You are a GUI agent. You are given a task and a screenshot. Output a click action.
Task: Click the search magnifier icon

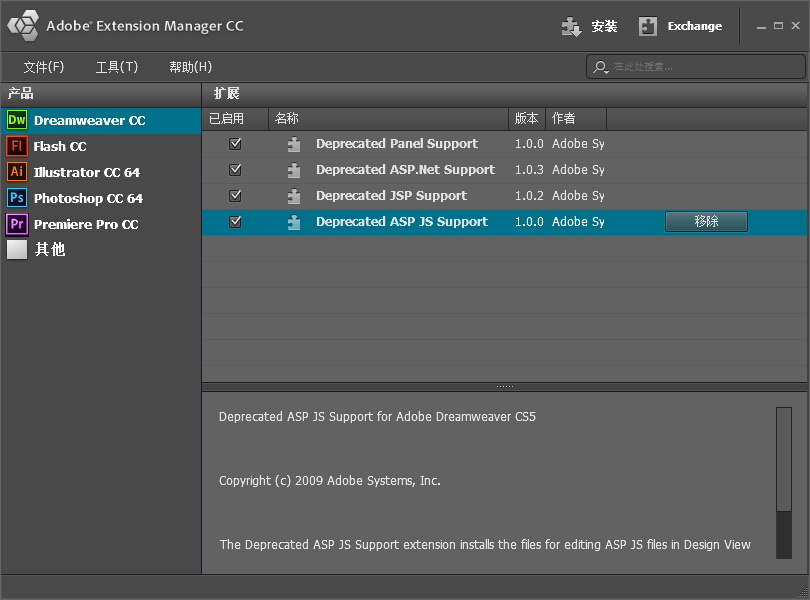600,67
